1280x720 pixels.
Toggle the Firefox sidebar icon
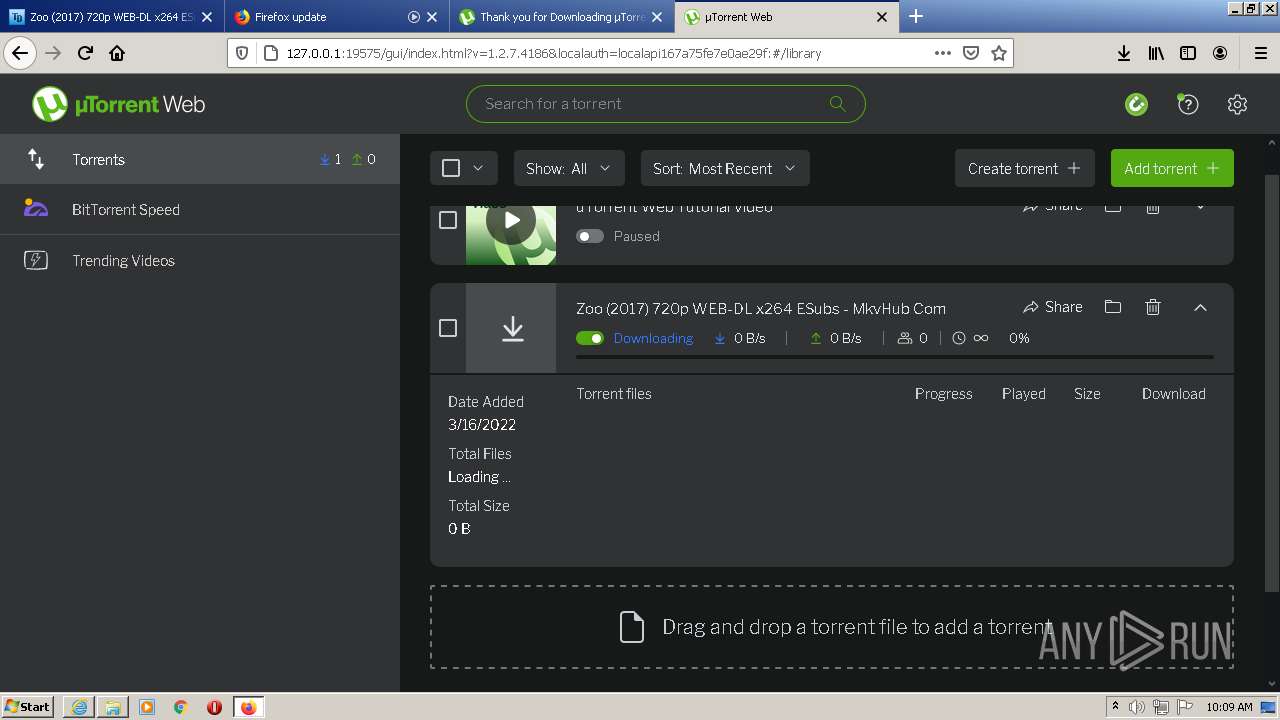point(1188,53)
